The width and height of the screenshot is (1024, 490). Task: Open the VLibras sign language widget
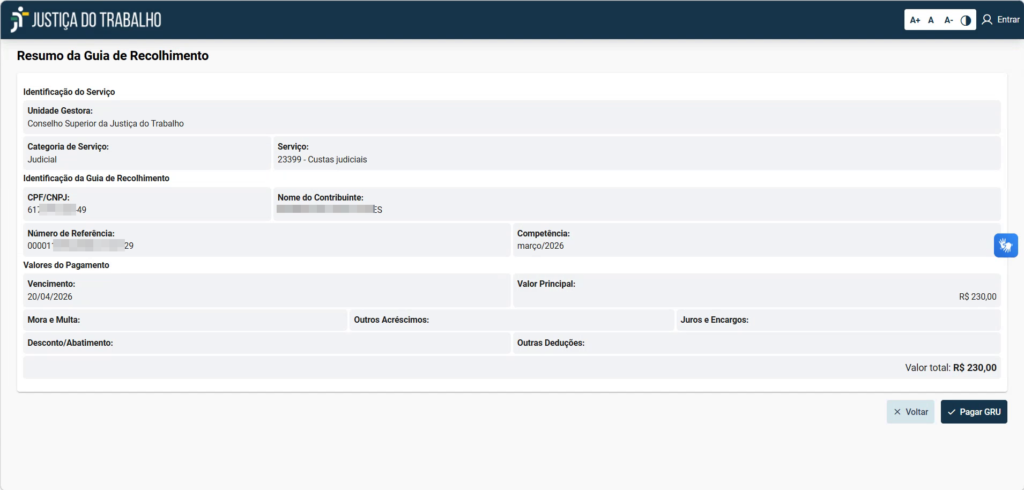click(1005, 245)
